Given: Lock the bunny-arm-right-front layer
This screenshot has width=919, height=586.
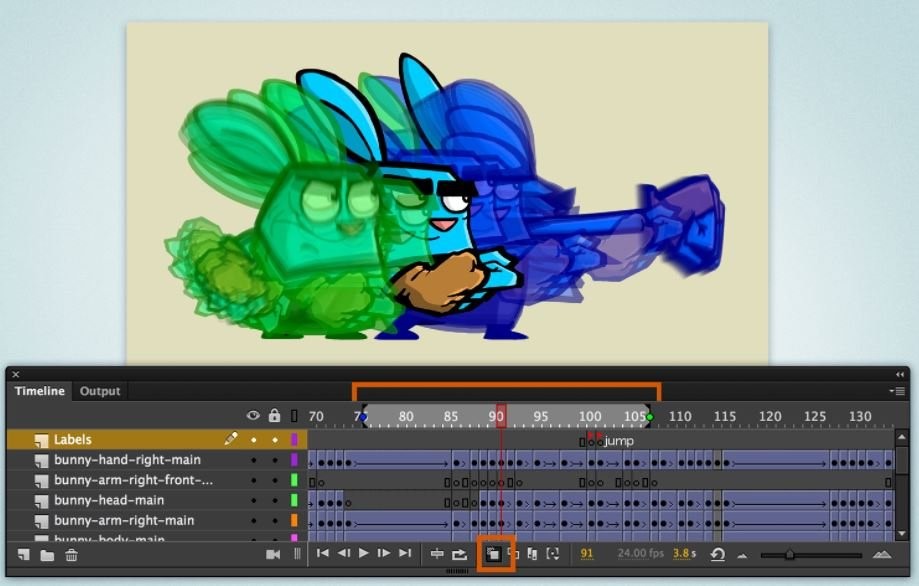Looking at the screenshot, I should (275, 481).
